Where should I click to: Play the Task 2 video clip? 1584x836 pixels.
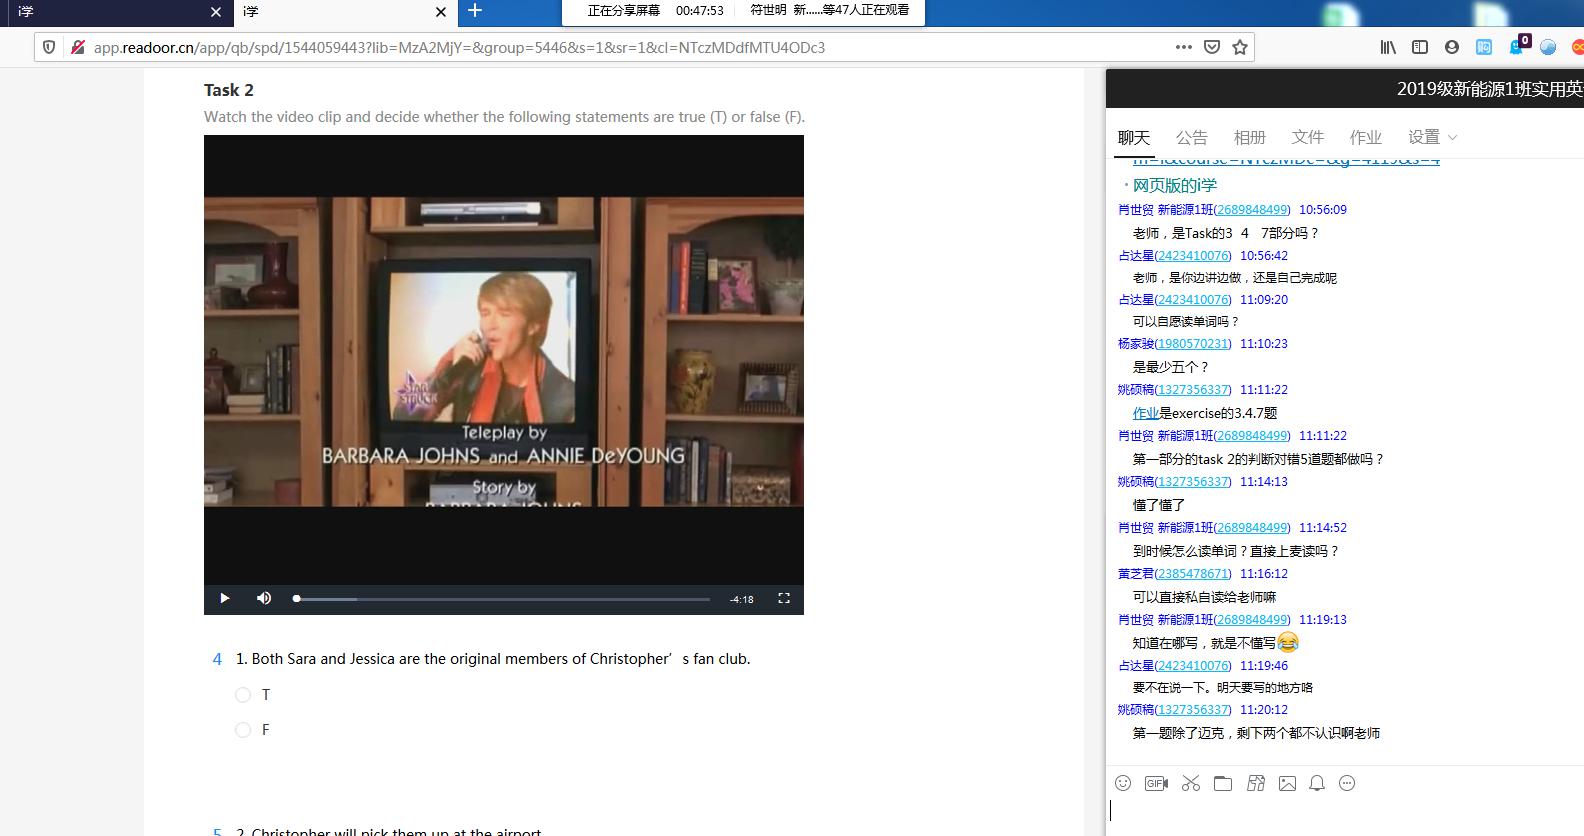point(224,598)
